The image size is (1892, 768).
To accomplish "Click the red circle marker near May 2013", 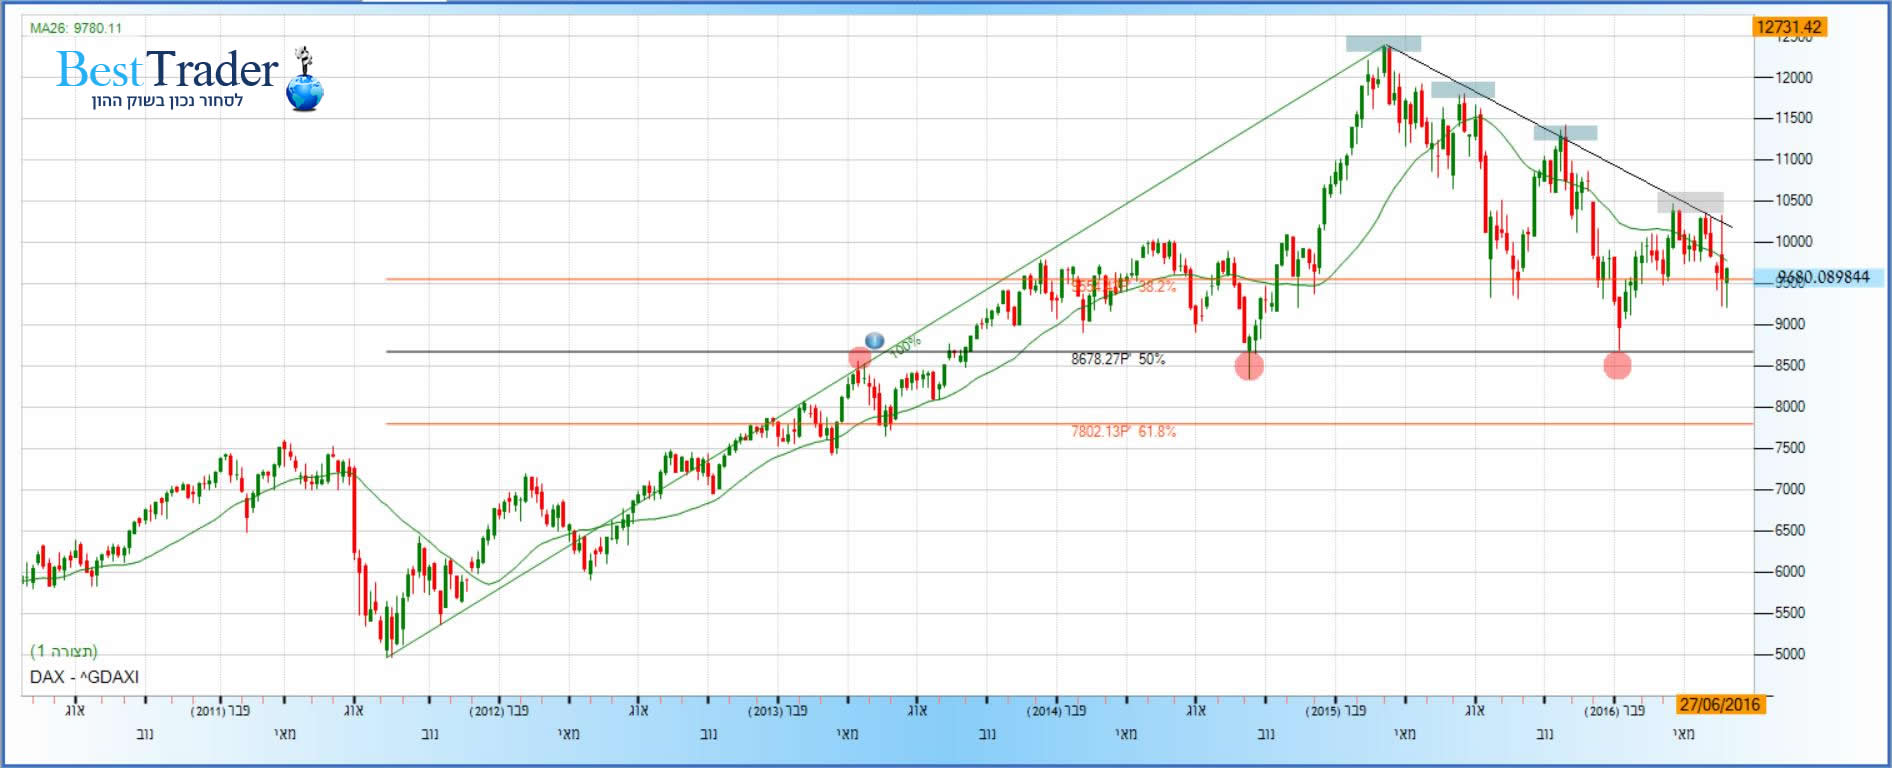I will point(859,358).
